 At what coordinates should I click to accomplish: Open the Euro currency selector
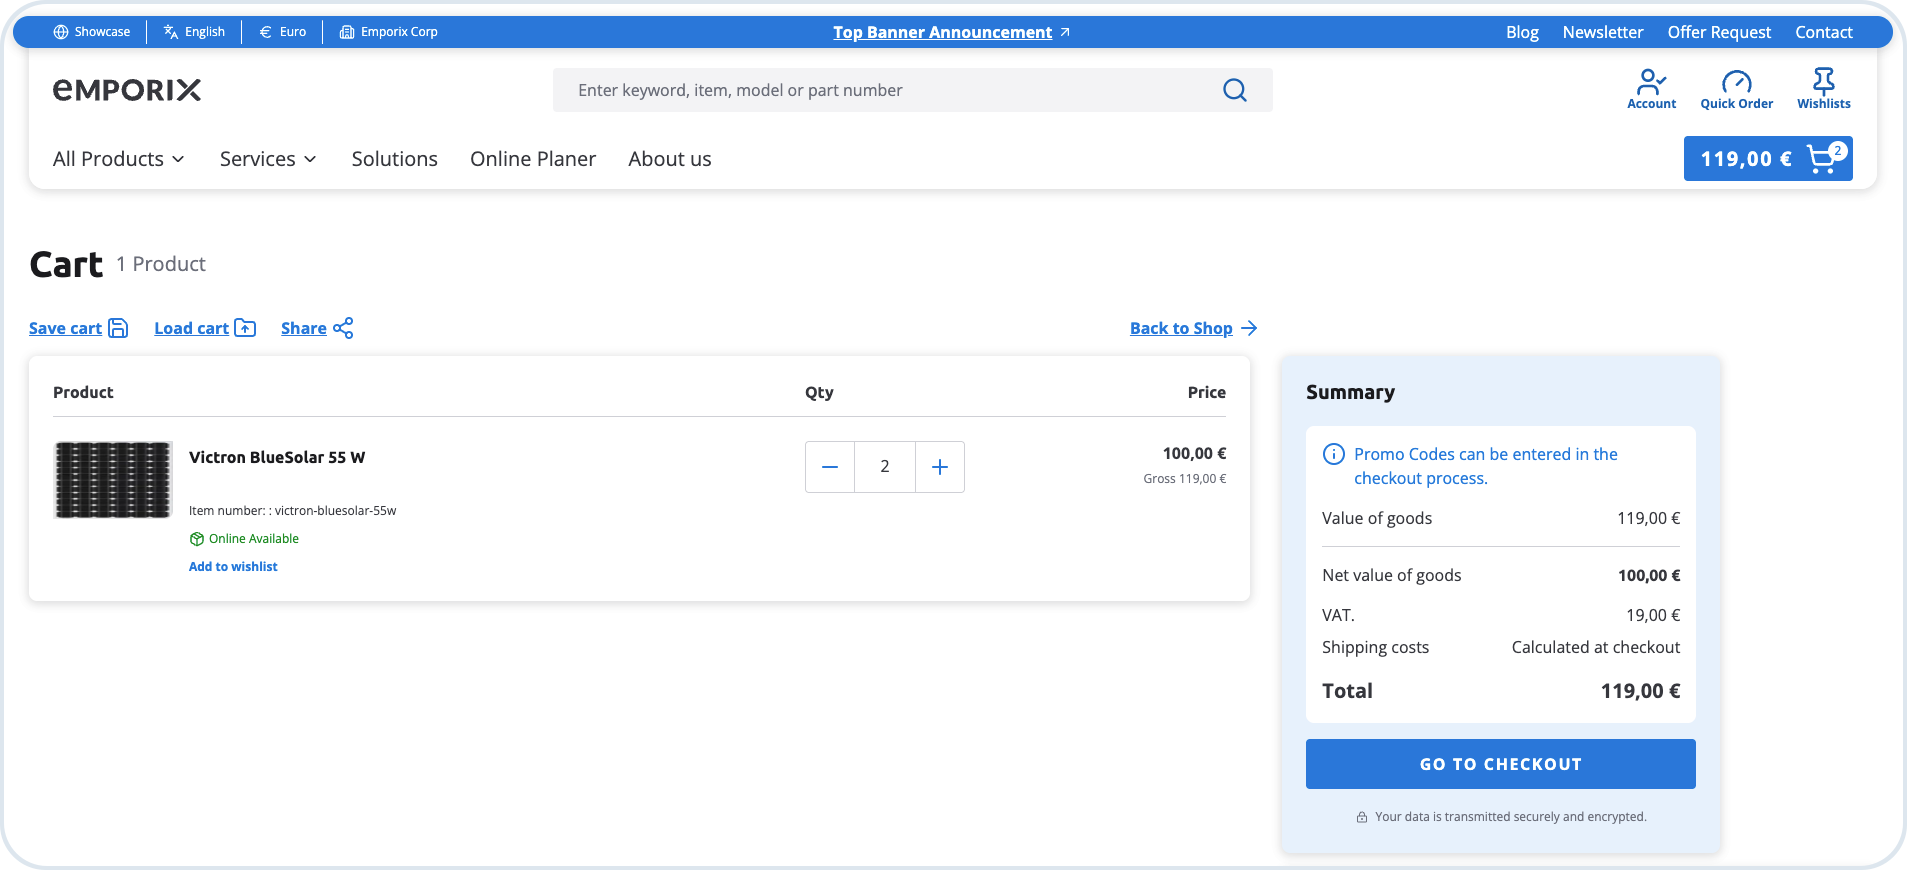click(x=283, y=32)
